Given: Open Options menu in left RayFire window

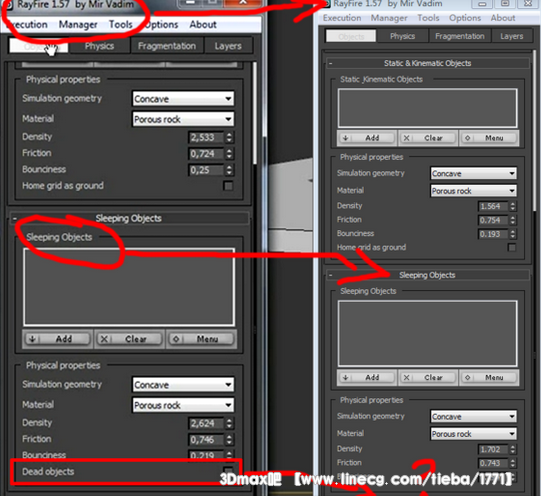Looking at the screenshot, I should tap(161, 24).
